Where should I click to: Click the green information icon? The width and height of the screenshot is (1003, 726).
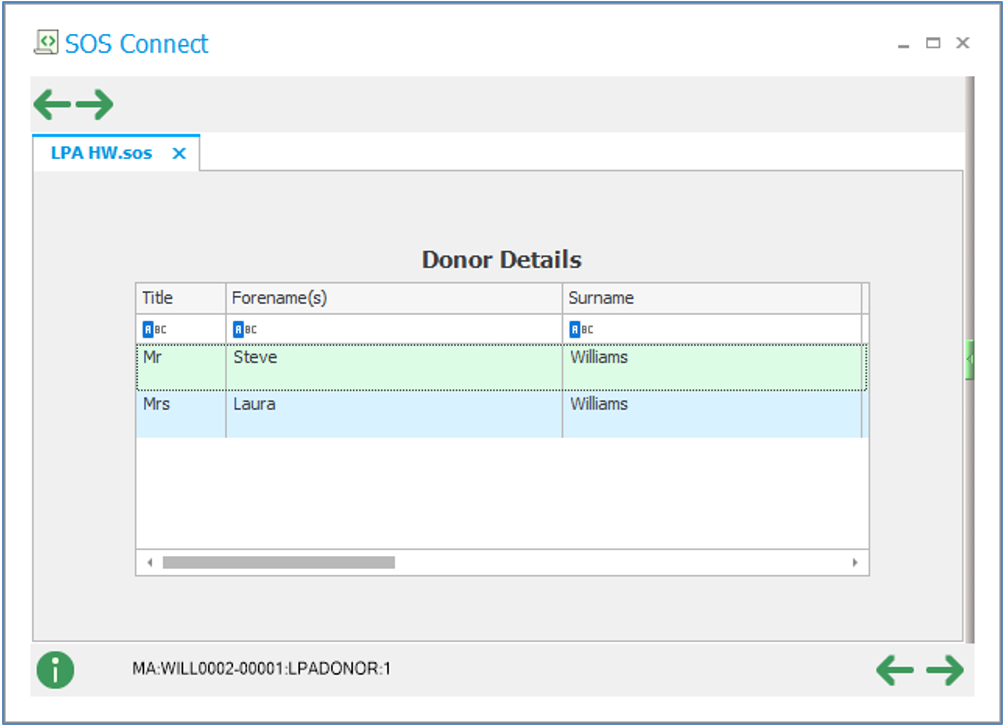pyautogui.click(x=56, y=669)
